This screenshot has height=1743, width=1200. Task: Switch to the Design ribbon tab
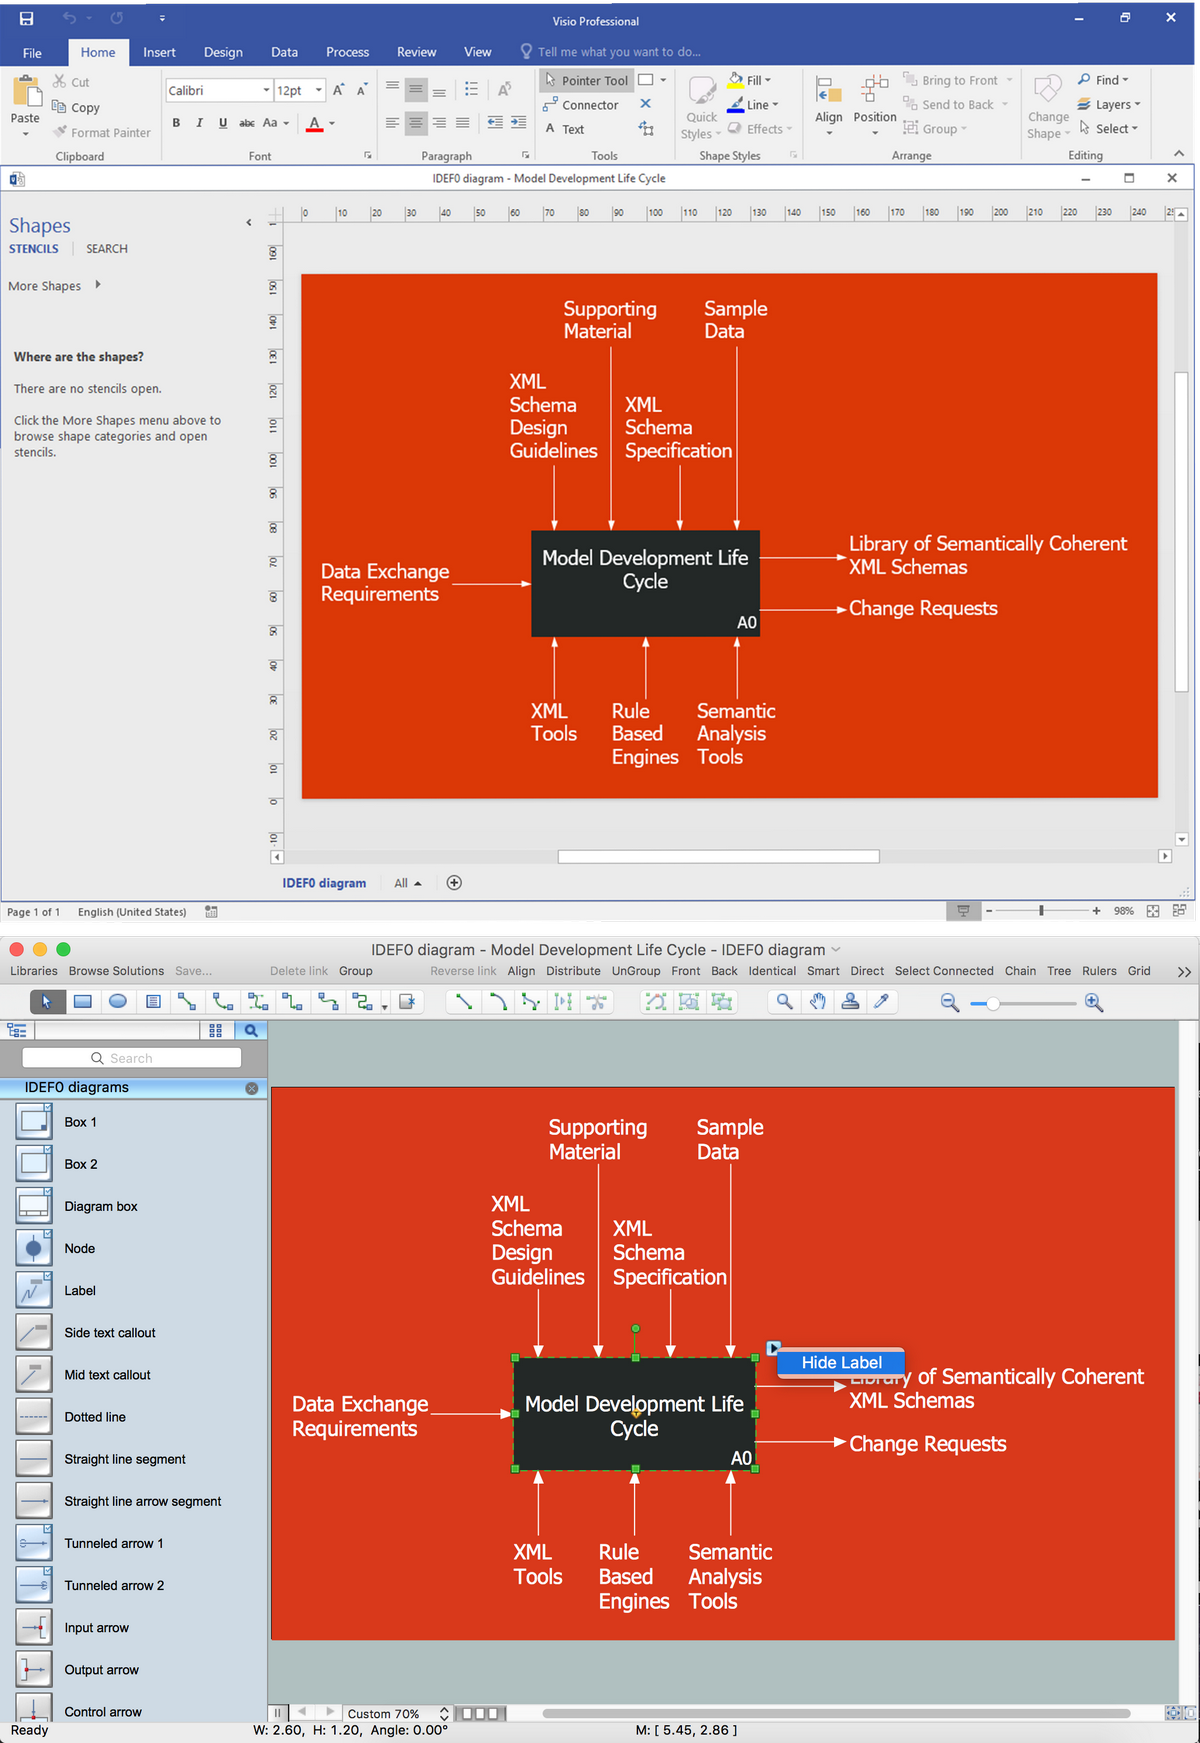click(223, 52)
